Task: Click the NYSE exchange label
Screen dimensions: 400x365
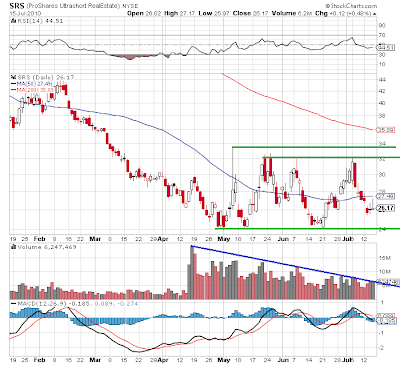Action: (x=129, y=6)
